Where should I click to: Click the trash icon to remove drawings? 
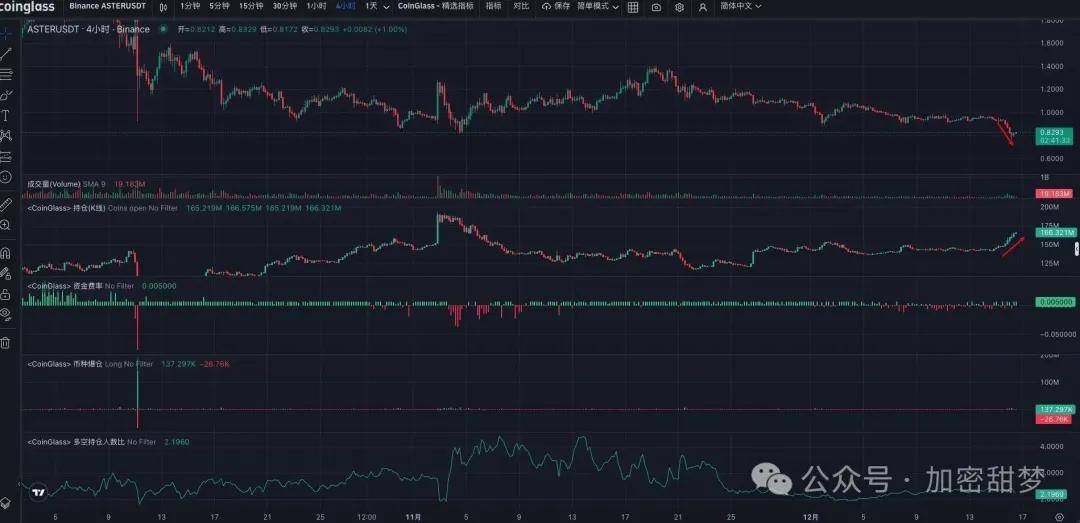point(6,343)
